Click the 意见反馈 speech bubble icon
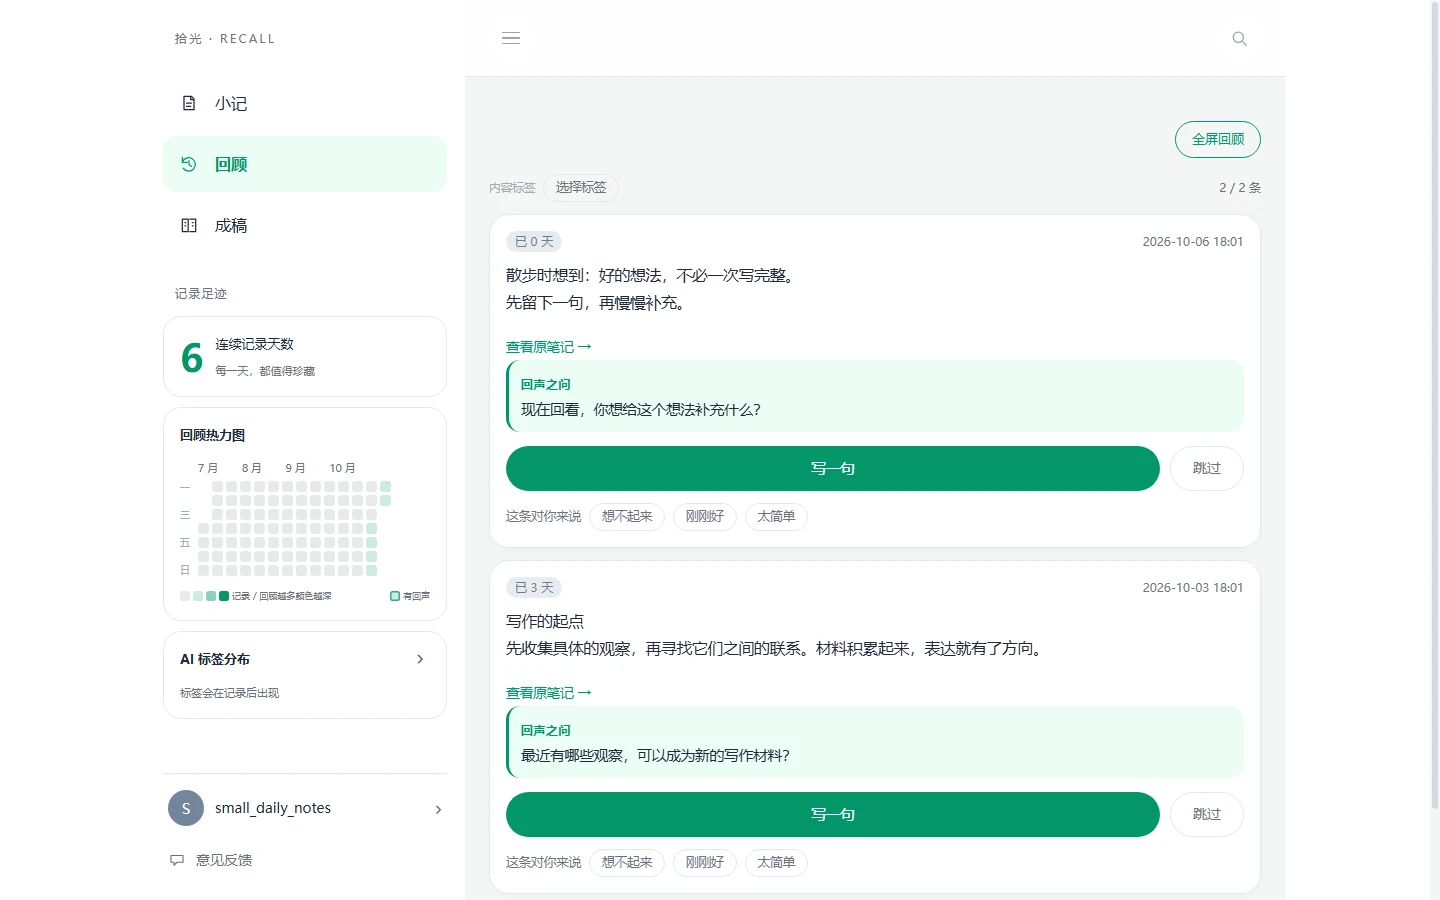This screenshot has height=900, width=1440. tap(177, 860)
